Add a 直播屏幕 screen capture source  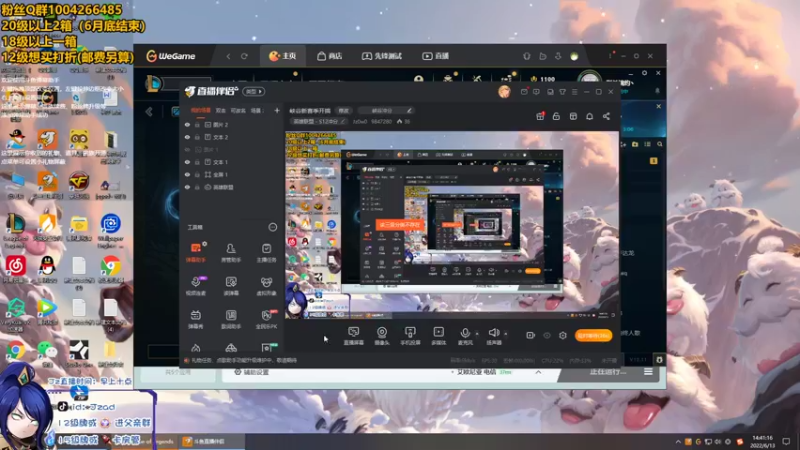tap(354, 336)
